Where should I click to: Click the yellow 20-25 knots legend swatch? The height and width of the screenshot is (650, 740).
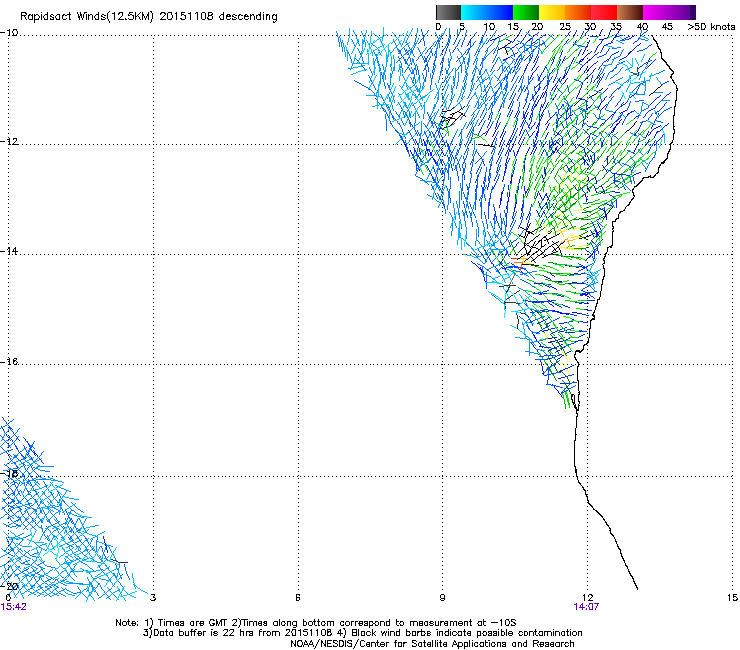tap(552, 12)
